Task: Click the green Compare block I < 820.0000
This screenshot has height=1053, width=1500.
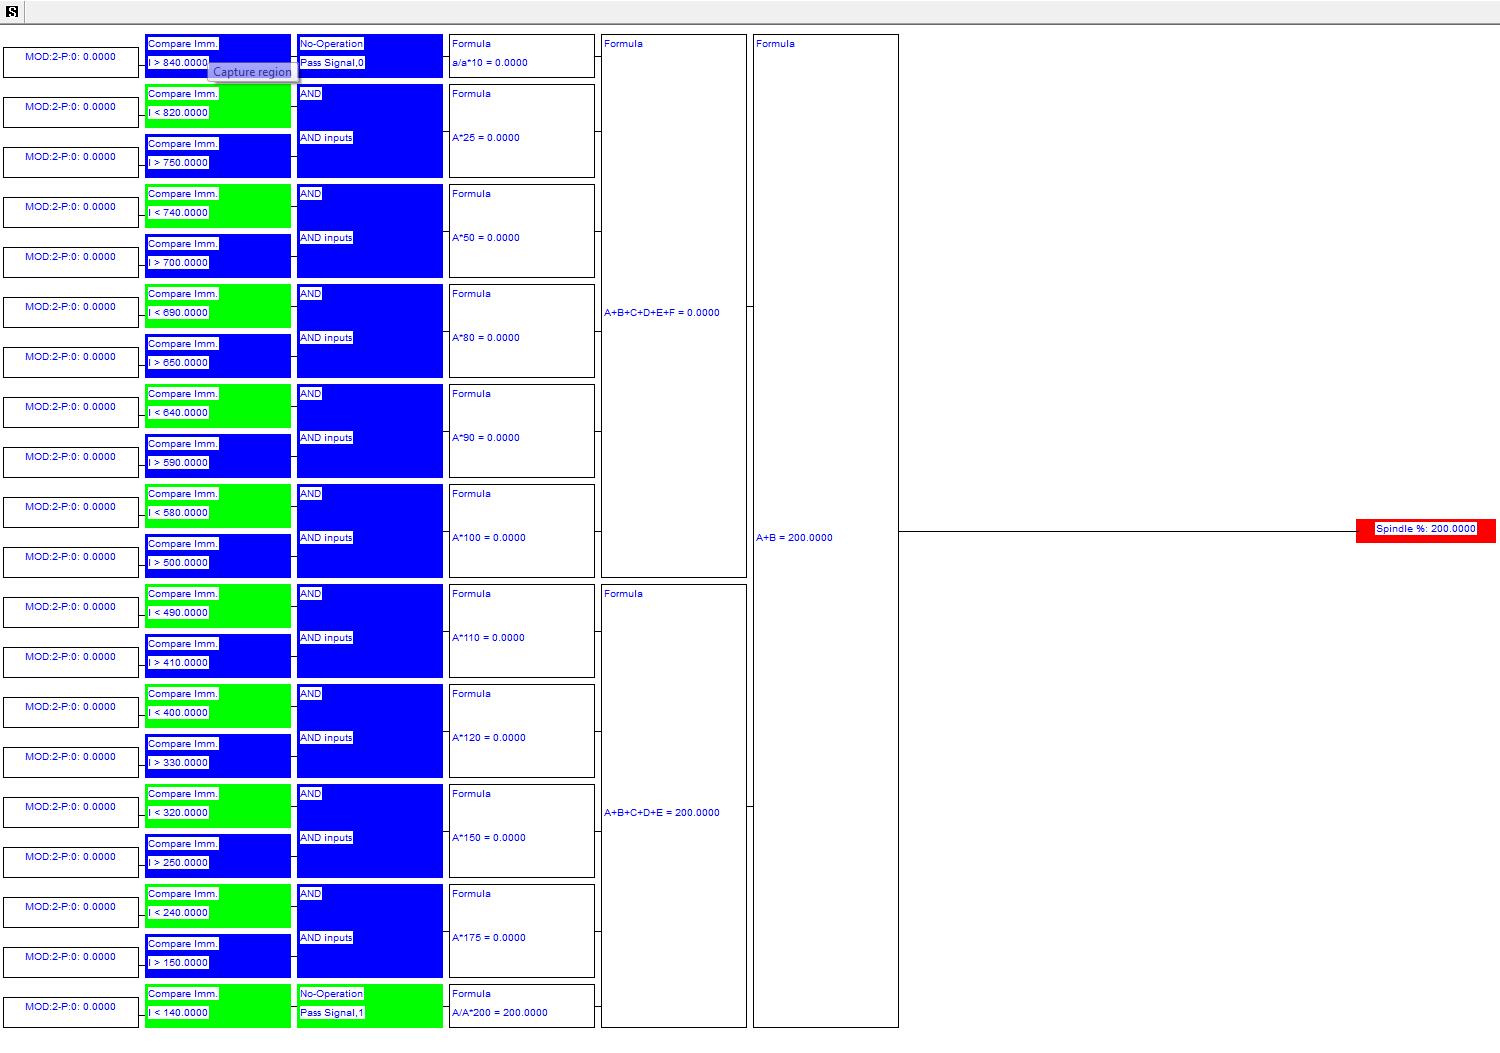Action: [x=218, y=106]
